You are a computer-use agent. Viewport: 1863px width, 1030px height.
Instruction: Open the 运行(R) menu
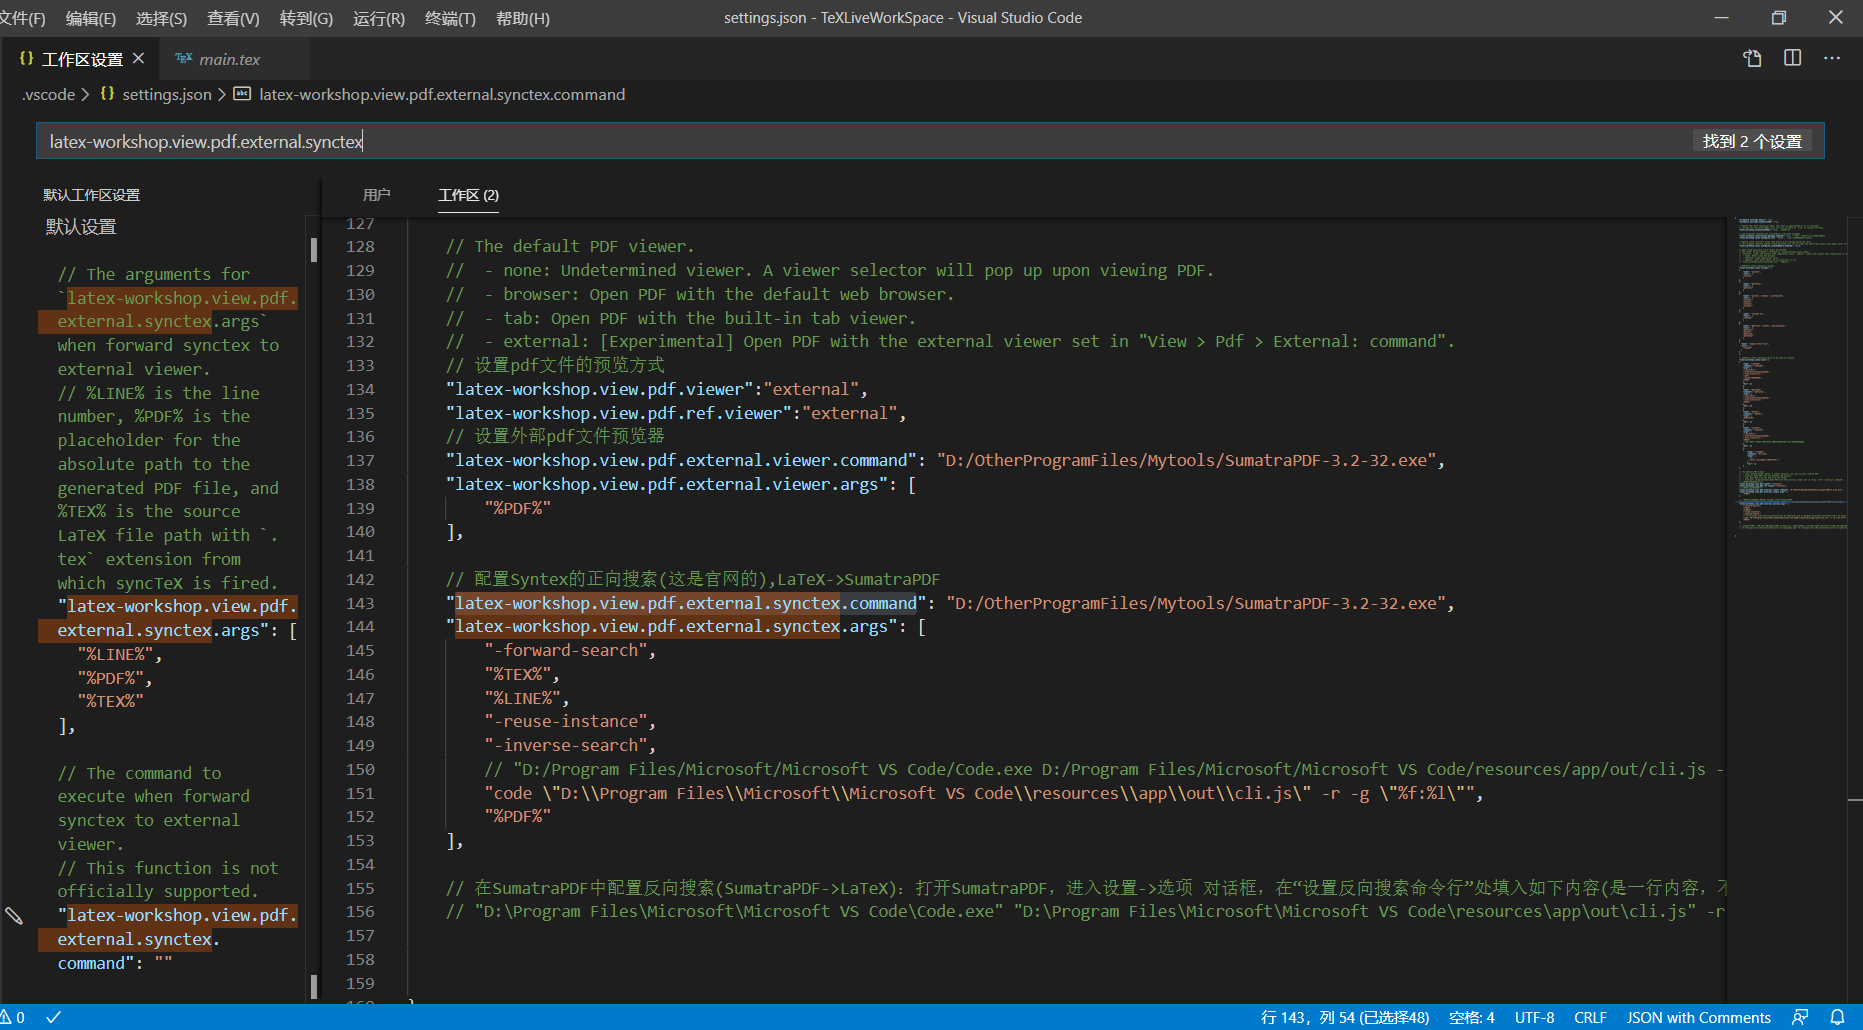pos(377,18)
